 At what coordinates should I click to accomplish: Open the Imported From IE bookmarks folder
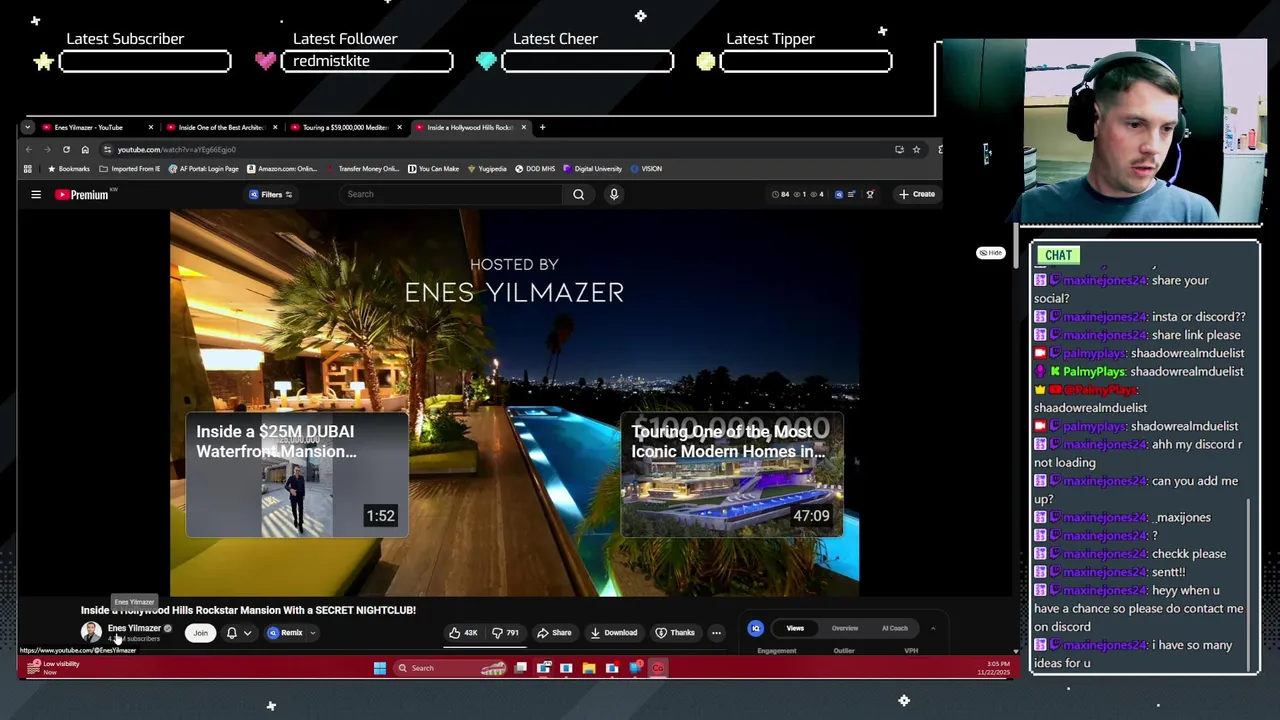click(130, 168)
